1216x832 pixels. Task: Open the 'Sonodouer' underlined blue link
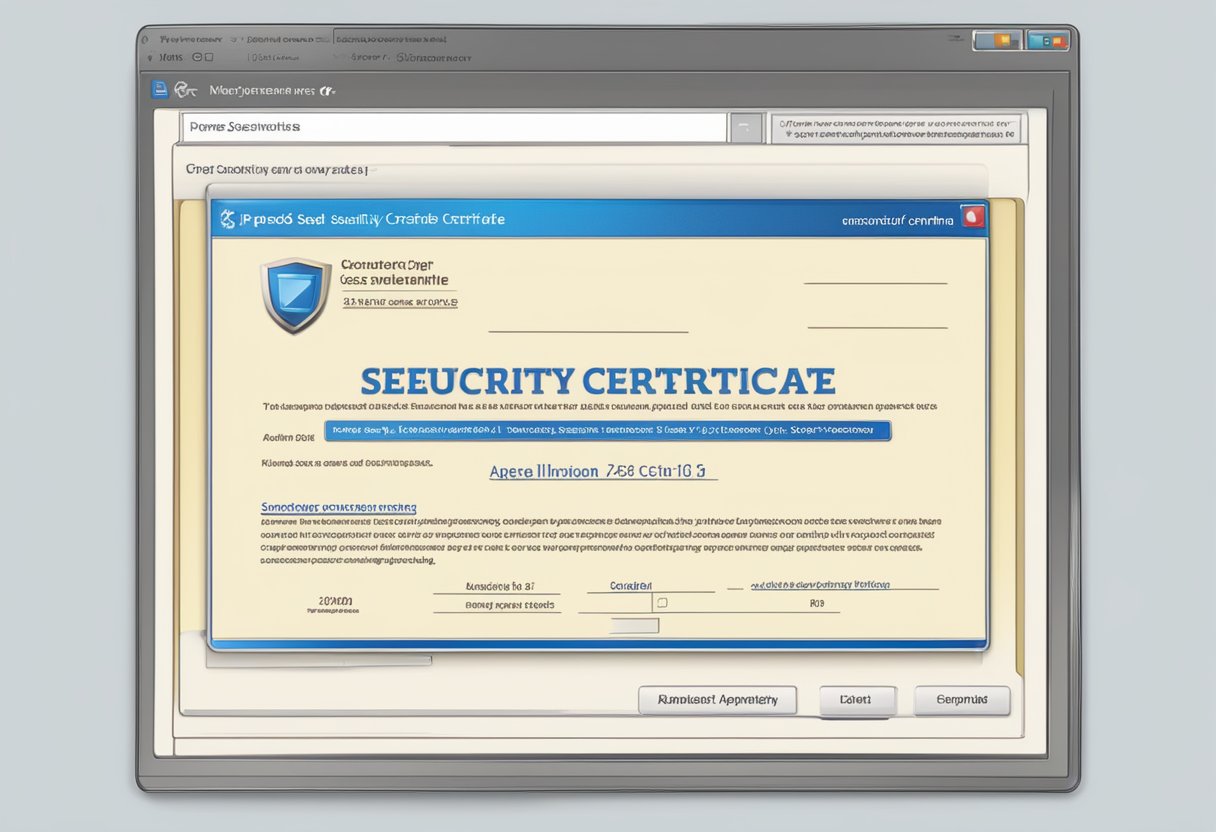click(x=339, y=508)
